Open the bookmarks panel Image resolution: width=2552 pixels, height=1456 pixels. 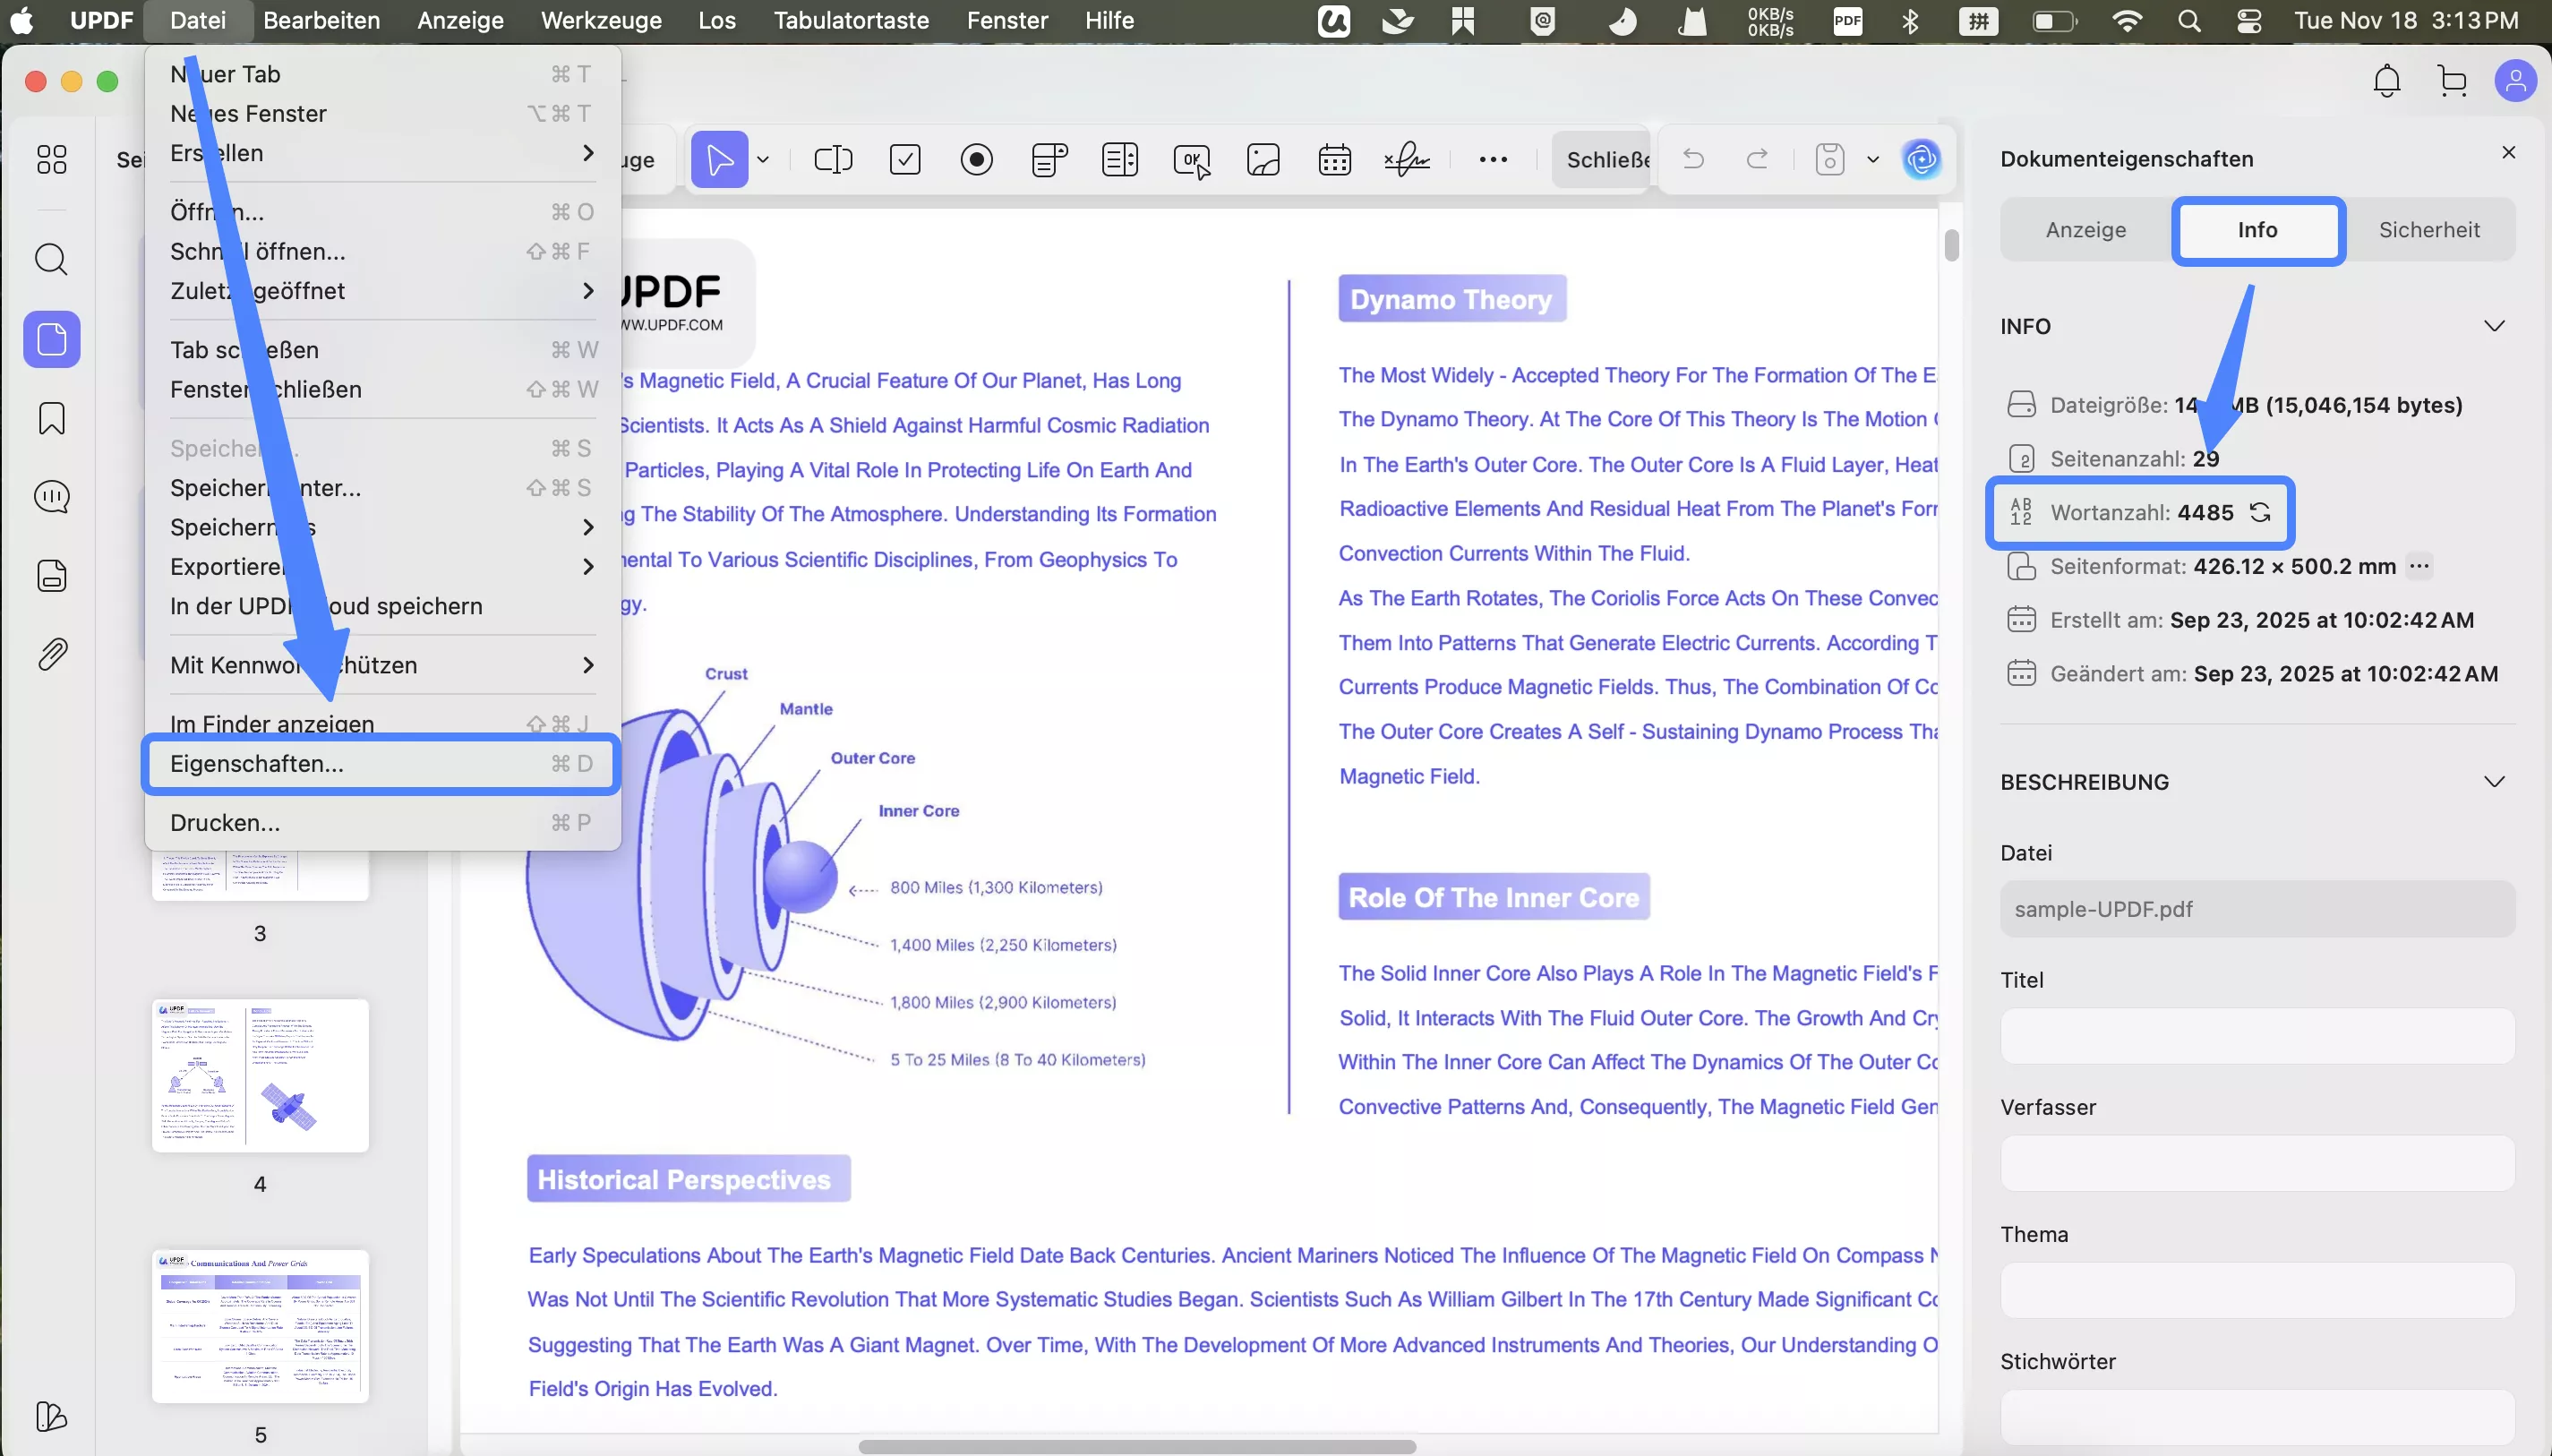51,418
